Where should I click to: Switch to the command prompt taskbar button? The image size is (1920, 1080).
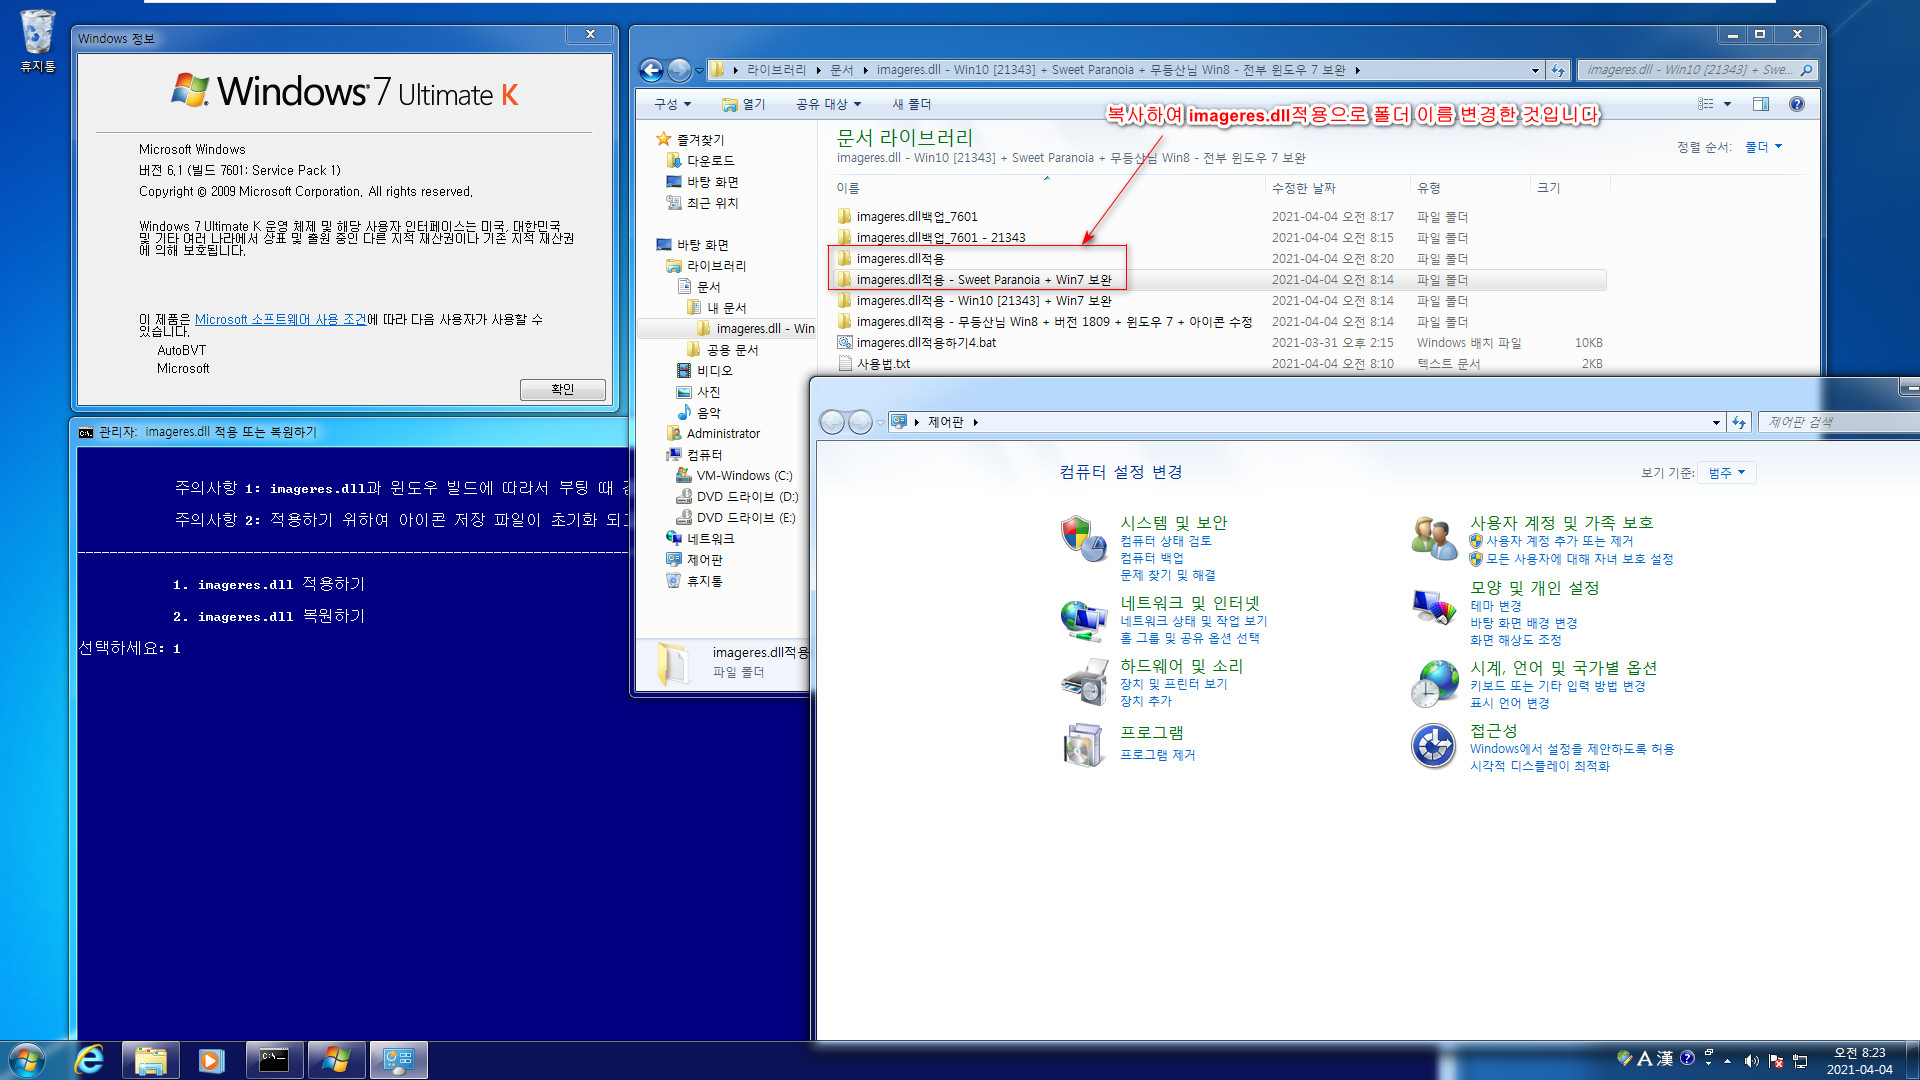(274, 1060)
